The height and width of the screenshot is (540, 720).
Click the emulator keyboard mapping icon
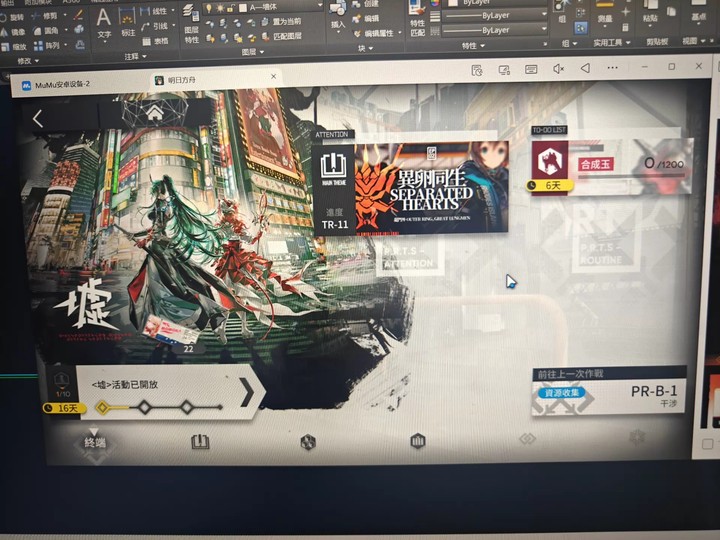530,68
